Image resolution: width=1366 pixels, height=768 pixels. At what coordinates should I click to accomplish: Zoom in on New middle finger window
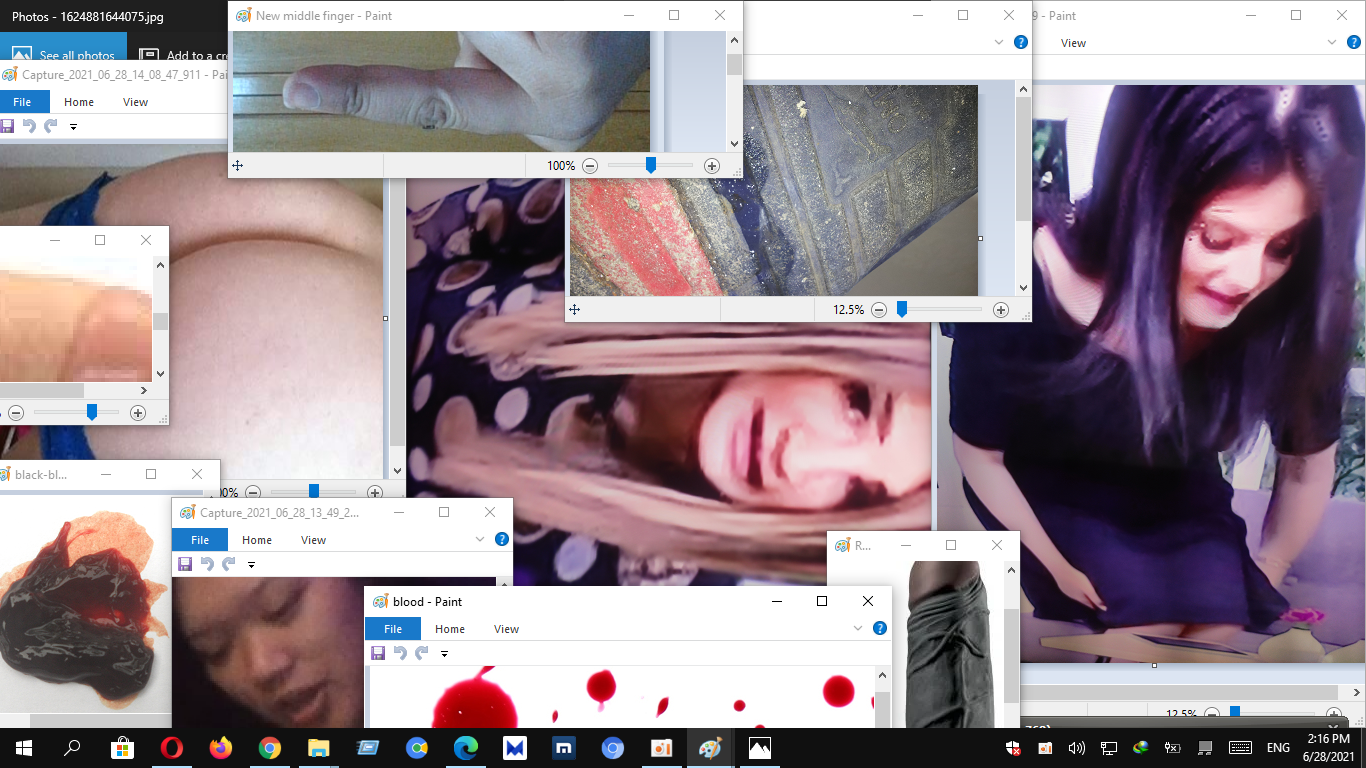point(712,166)
